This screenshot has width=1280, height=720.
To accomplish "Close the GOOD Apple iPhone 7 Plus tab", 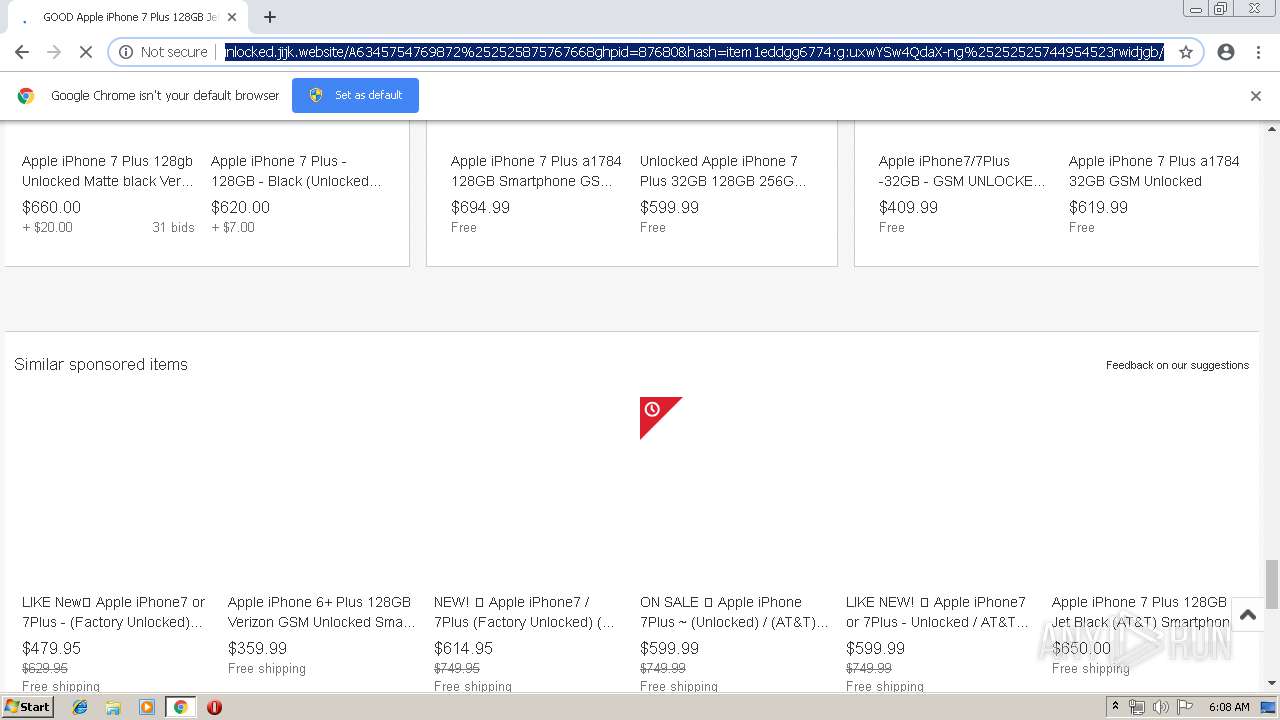I will click(231, 17).
